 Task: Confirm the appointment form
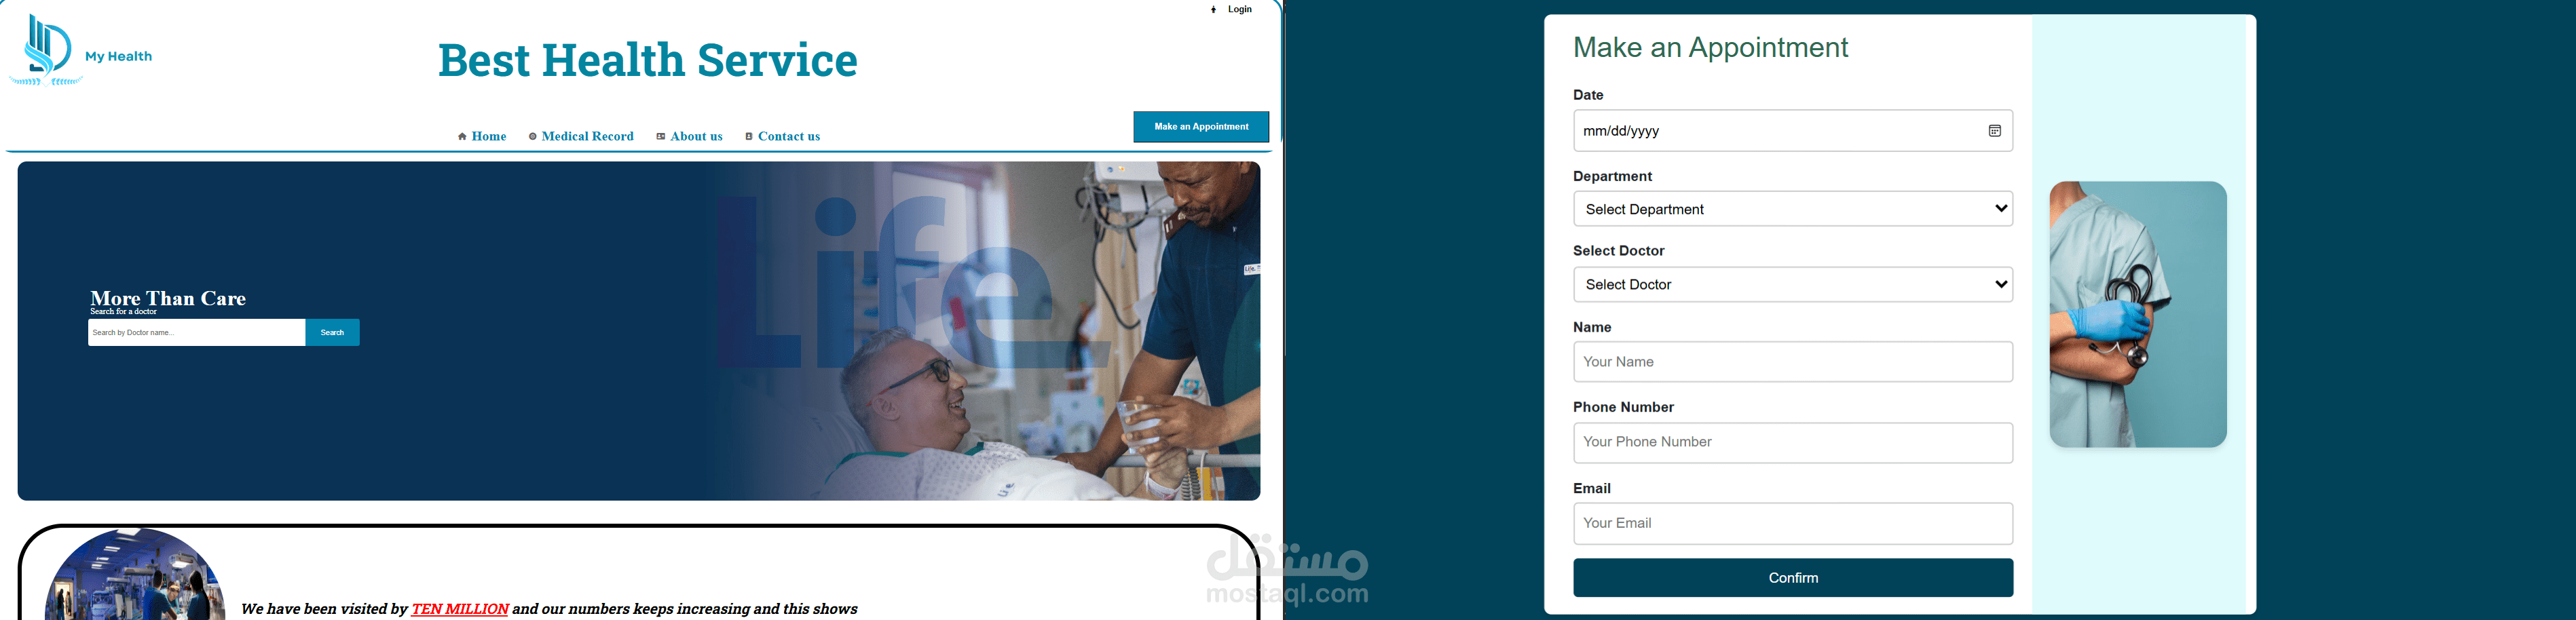(1793, 578)
